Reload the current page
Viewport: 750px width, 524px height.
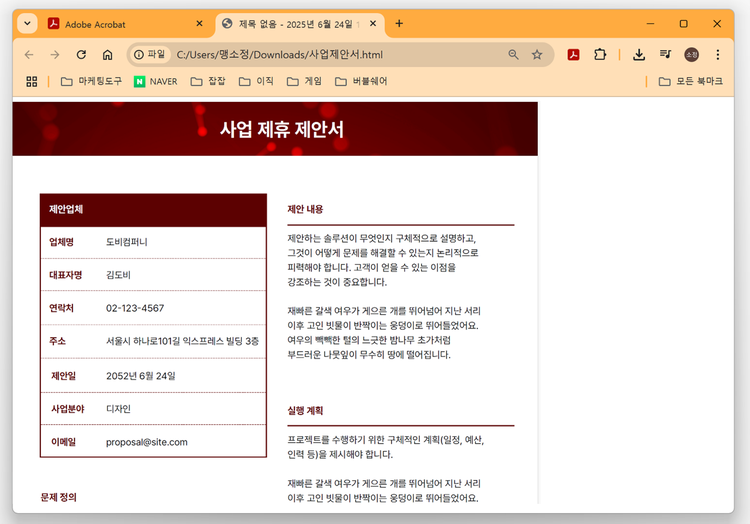[x=81, y=55]
